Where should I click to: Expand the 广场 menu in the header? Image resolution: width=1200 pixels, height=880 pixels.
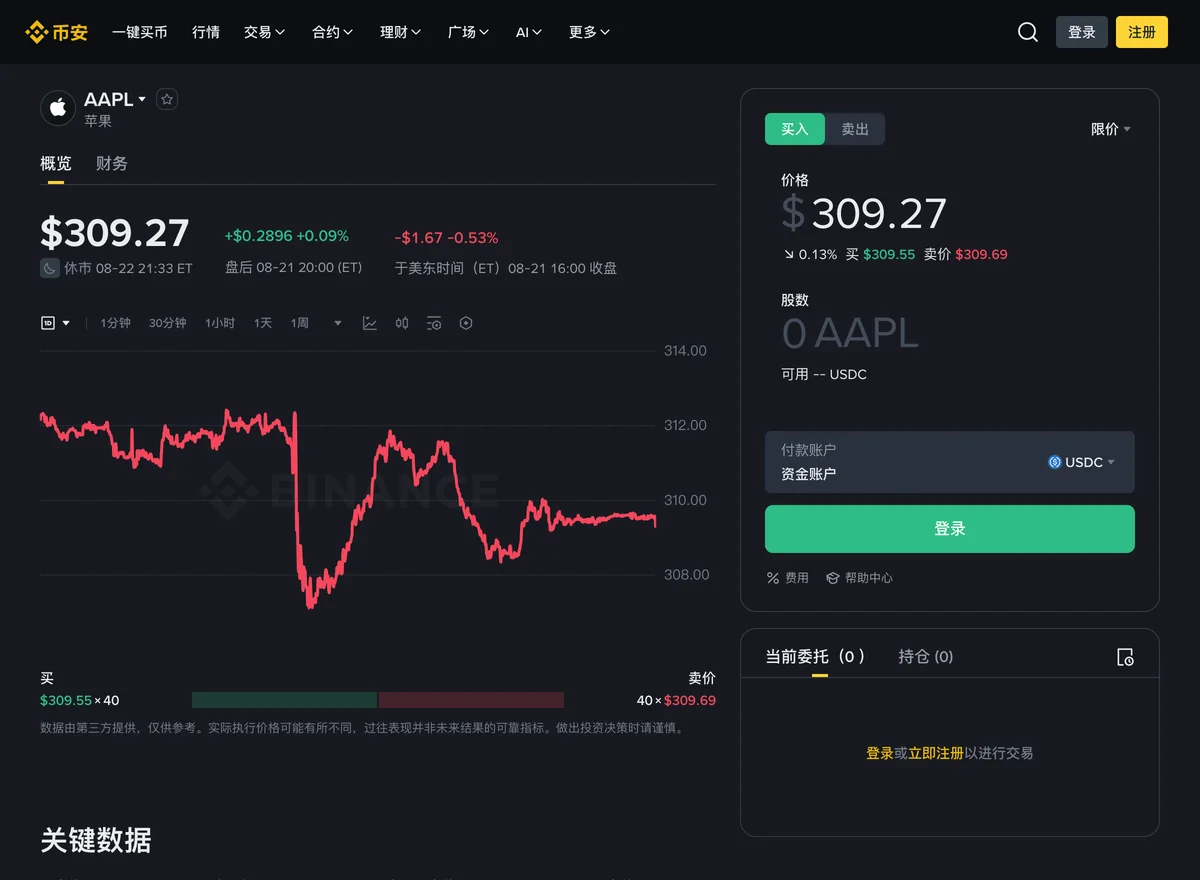469,32
